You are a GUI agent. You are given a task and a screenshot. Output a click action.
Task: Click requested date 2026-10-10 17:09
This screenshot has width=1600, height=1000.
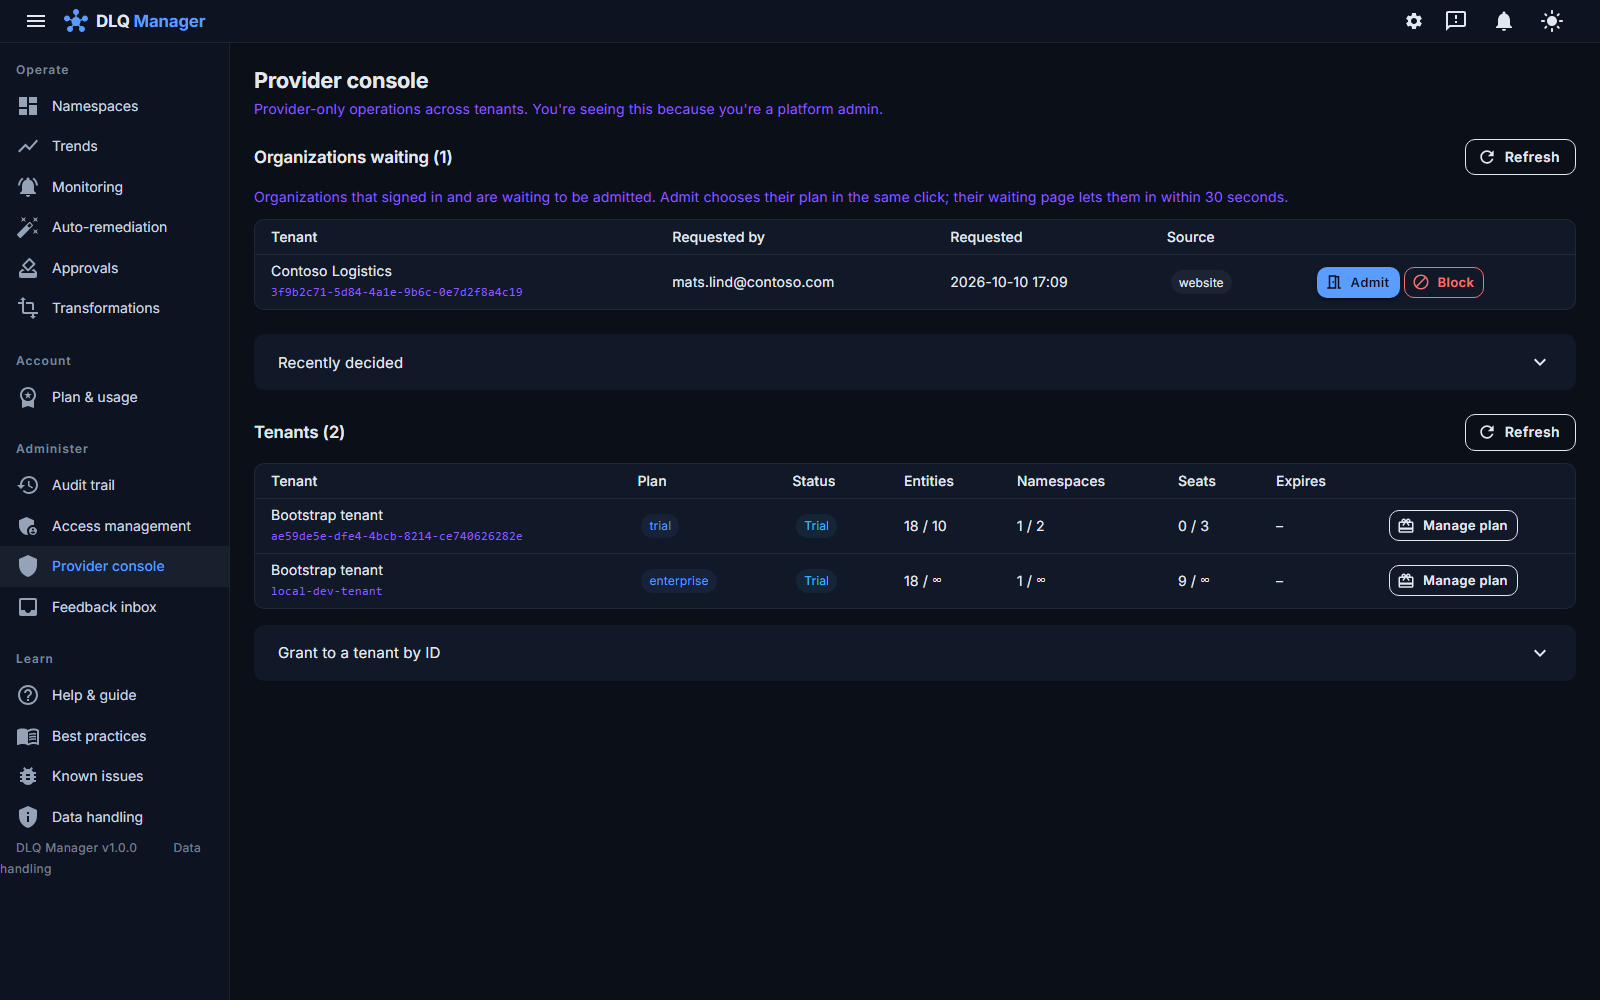coord(1009,282)
